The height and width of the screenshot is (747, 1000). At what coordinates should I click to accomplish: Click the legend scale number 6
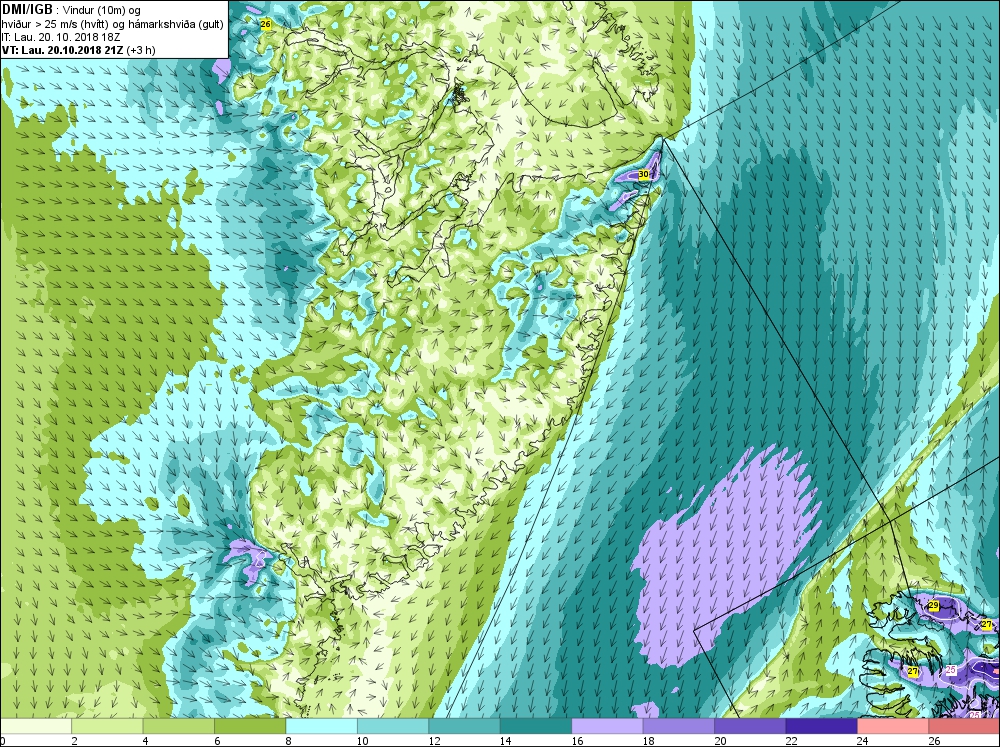(x=217, y=741)
